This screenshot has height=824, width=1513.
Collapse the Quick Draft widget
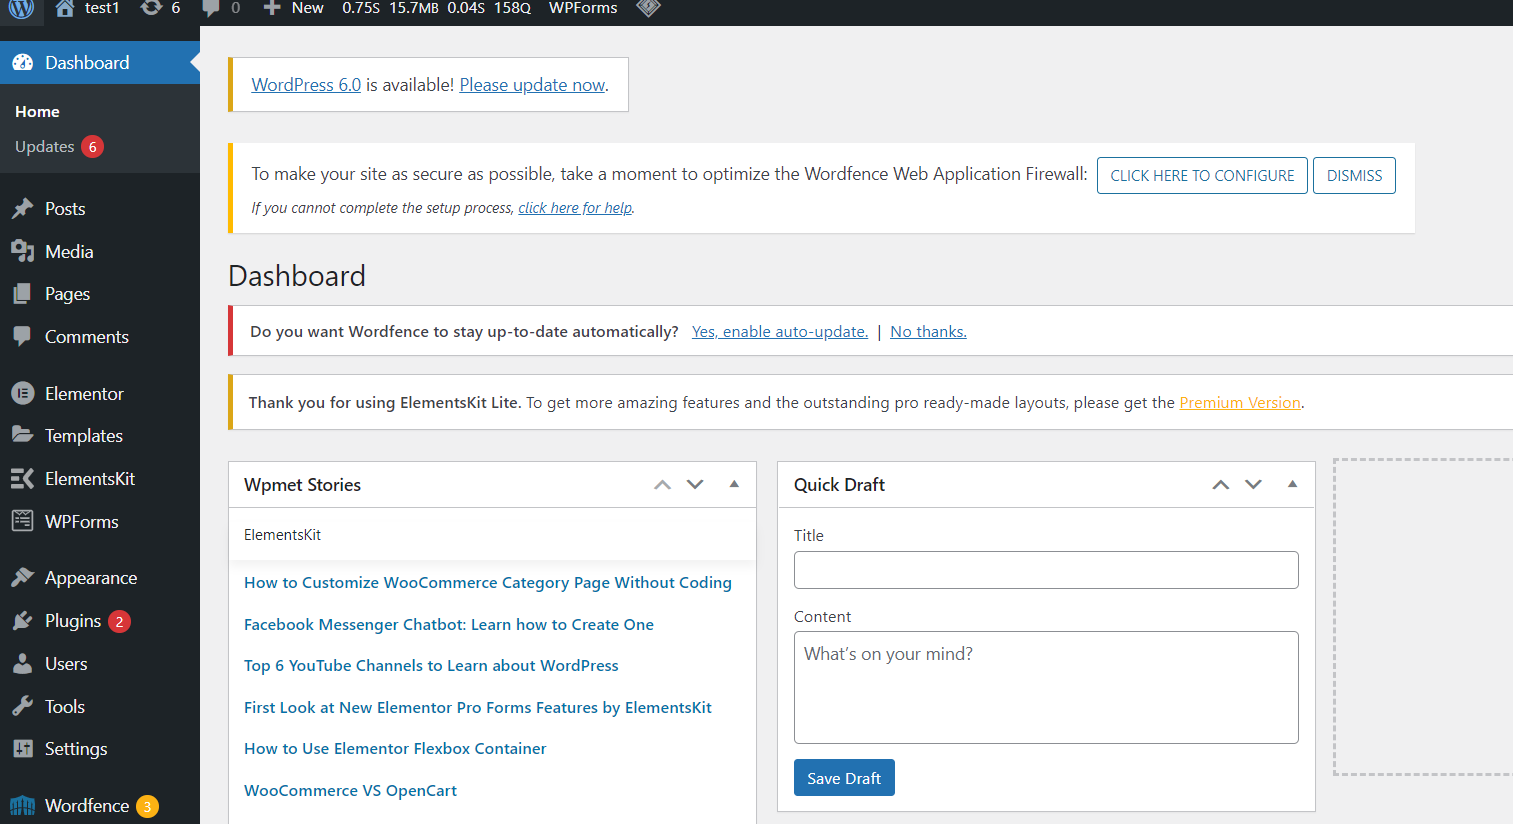tap(1293, 484)
